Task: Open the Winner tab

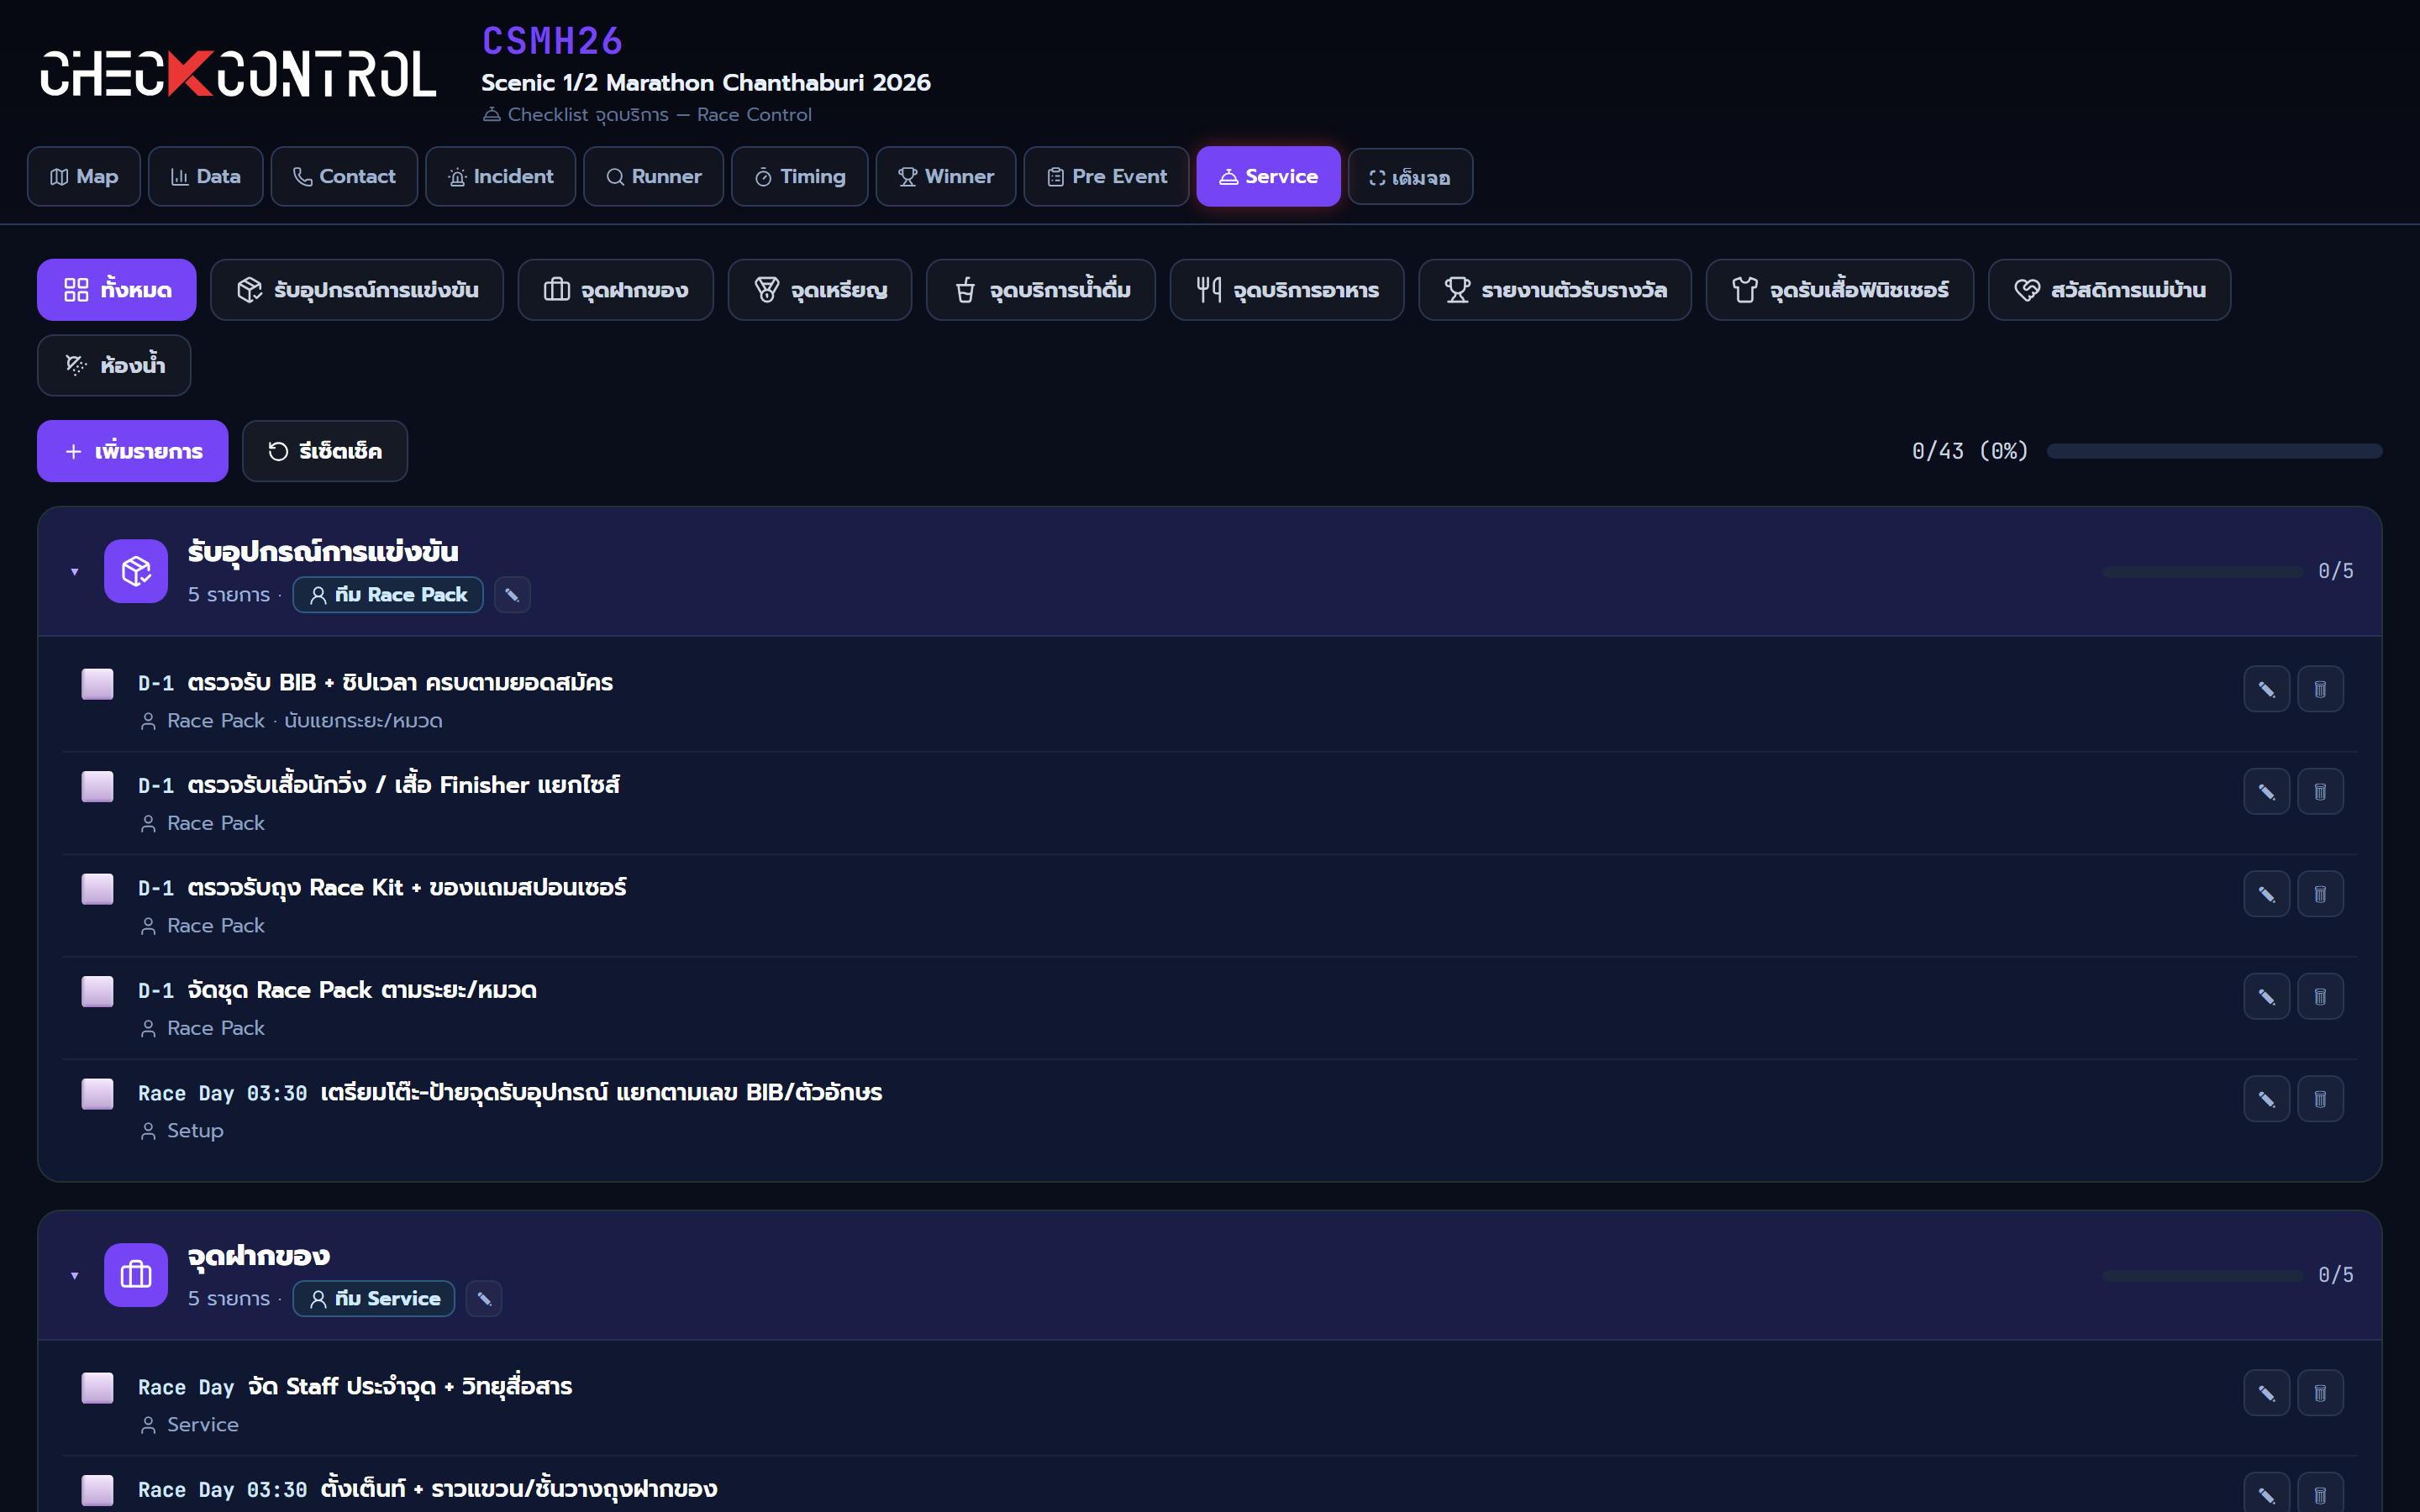Action: pos(946,177)
